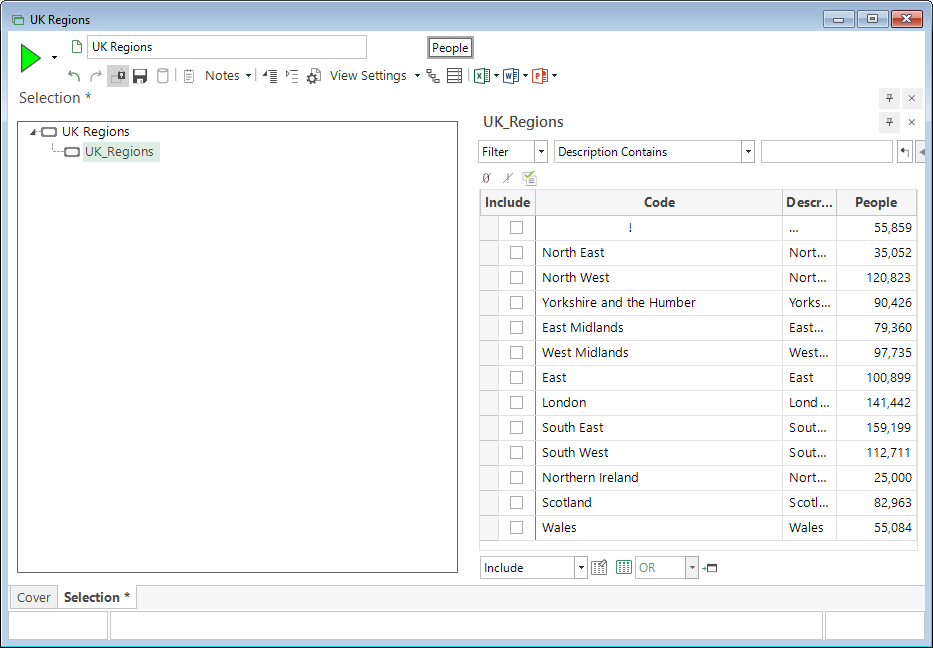Tick the Include checkbox for South East
Image resolution: width=933 pixels, height=648 pixels.
tap(516, 427)
